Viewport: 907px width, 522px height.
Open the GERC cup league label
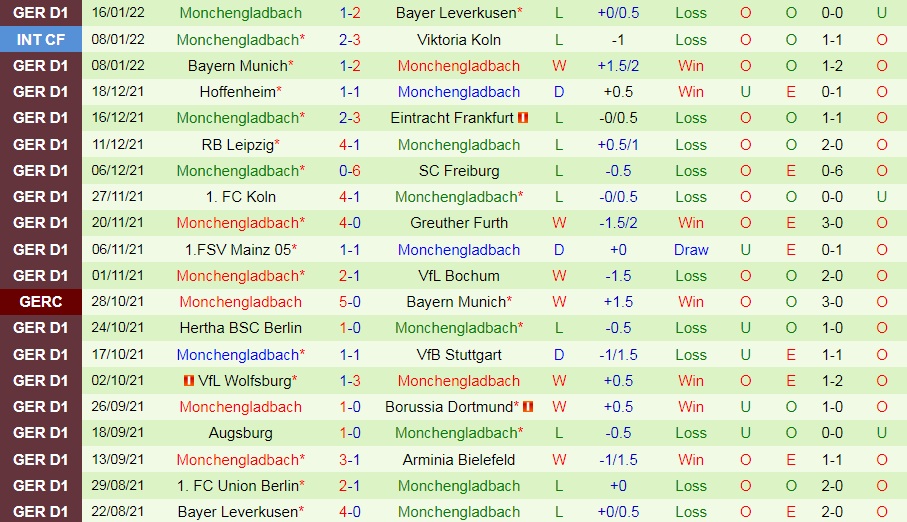pos(40,302)
